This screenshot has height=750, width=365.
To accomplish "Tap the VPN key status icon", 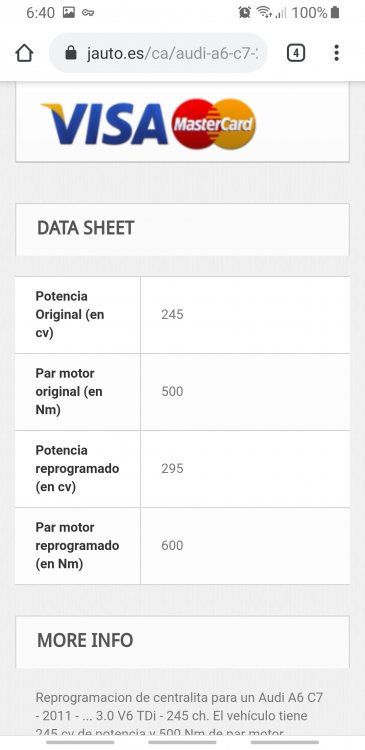I will 88,13.
